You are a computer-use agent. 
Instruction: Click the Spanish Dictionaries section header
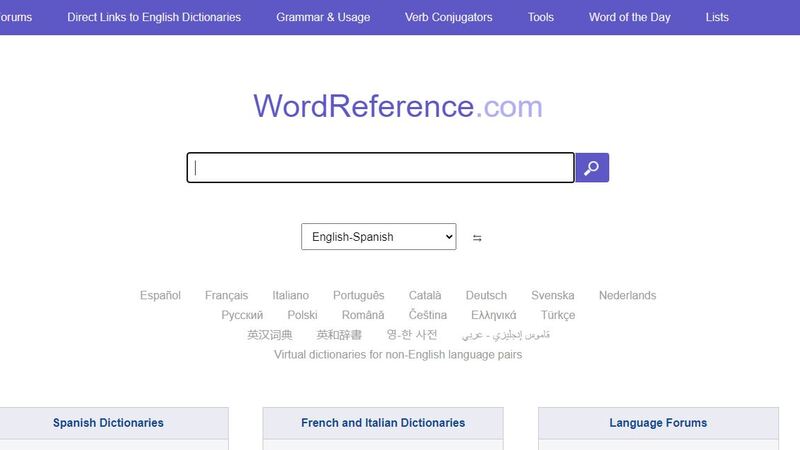[x=108, y=423]
